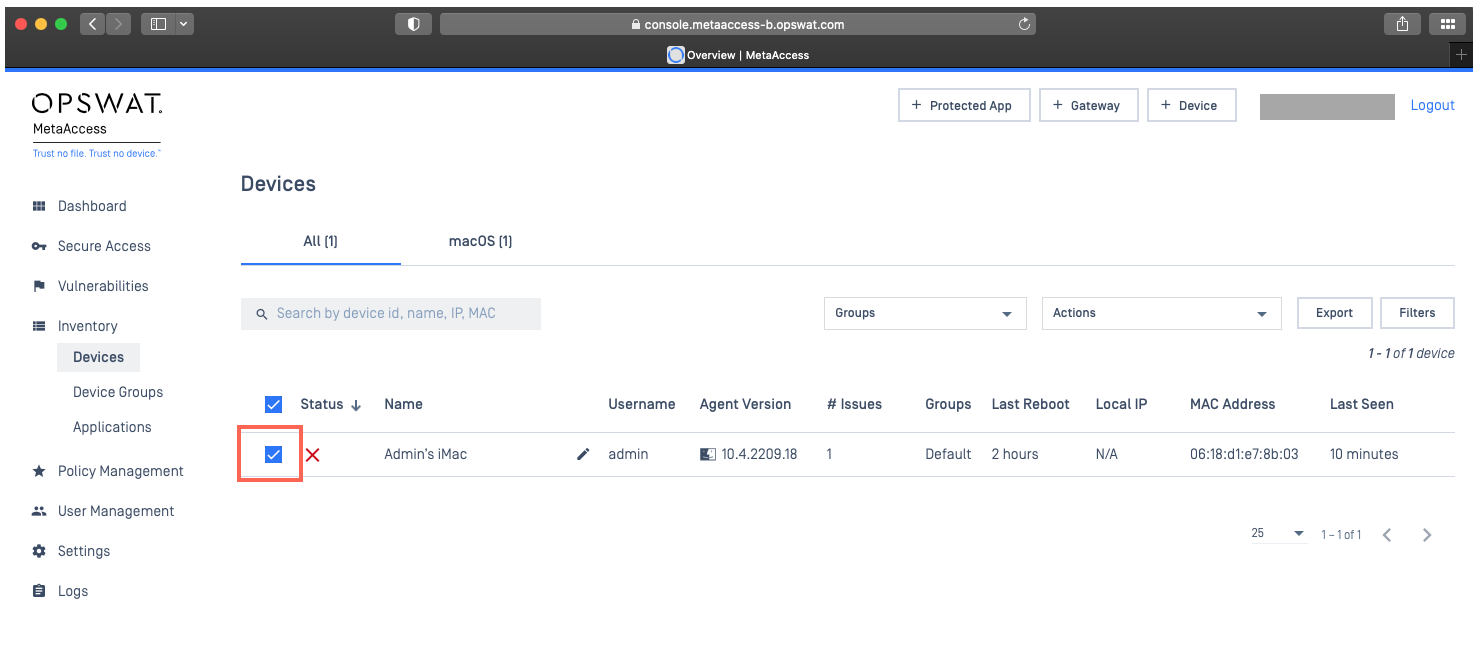Click the + Gateway button
The height and width of the screenshot is (660, 1484).
[1089, 105]
